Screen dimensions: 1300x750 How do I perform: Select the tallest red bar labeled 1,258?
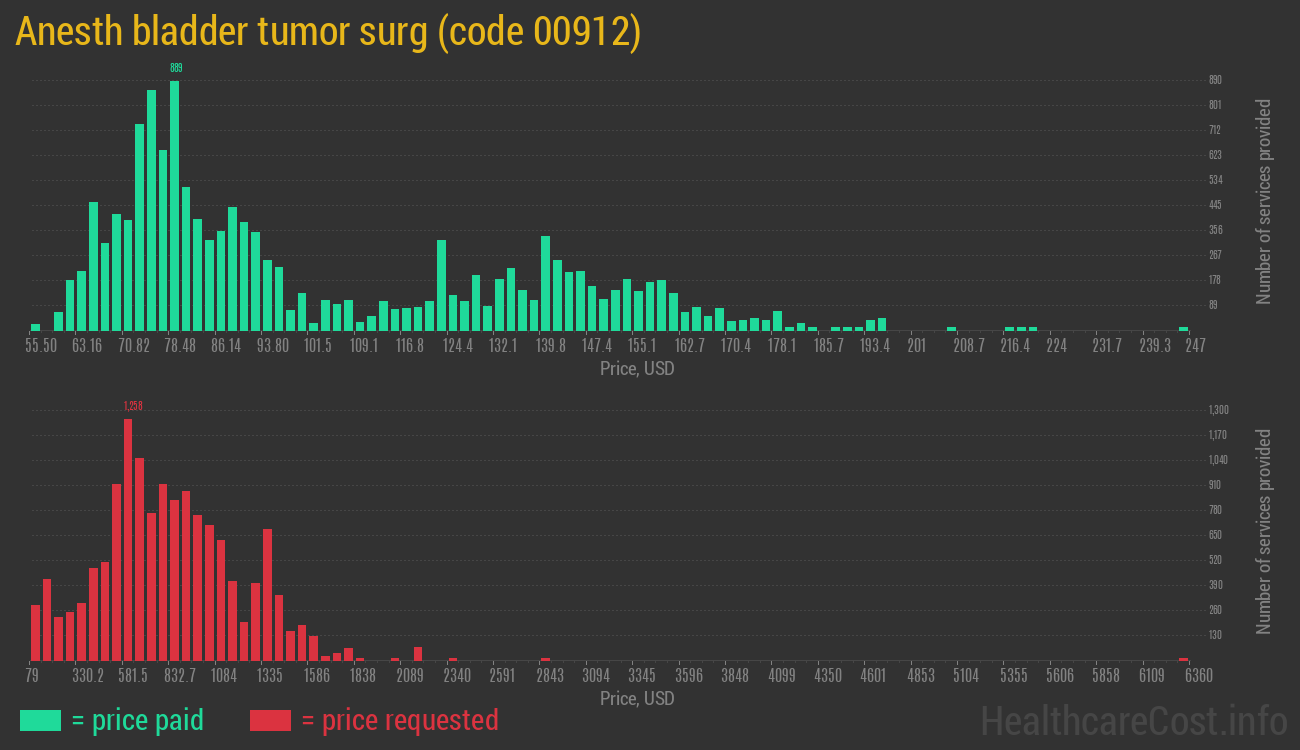(128, 540)
